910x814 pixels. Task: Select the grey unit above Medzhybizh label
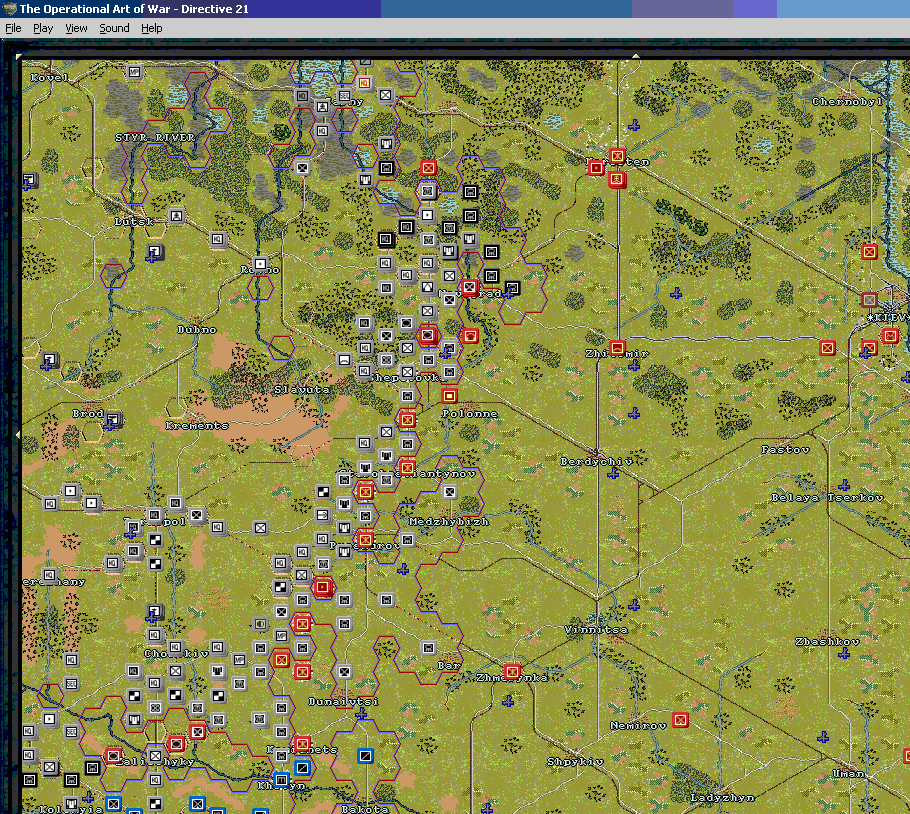click(449, 492)
